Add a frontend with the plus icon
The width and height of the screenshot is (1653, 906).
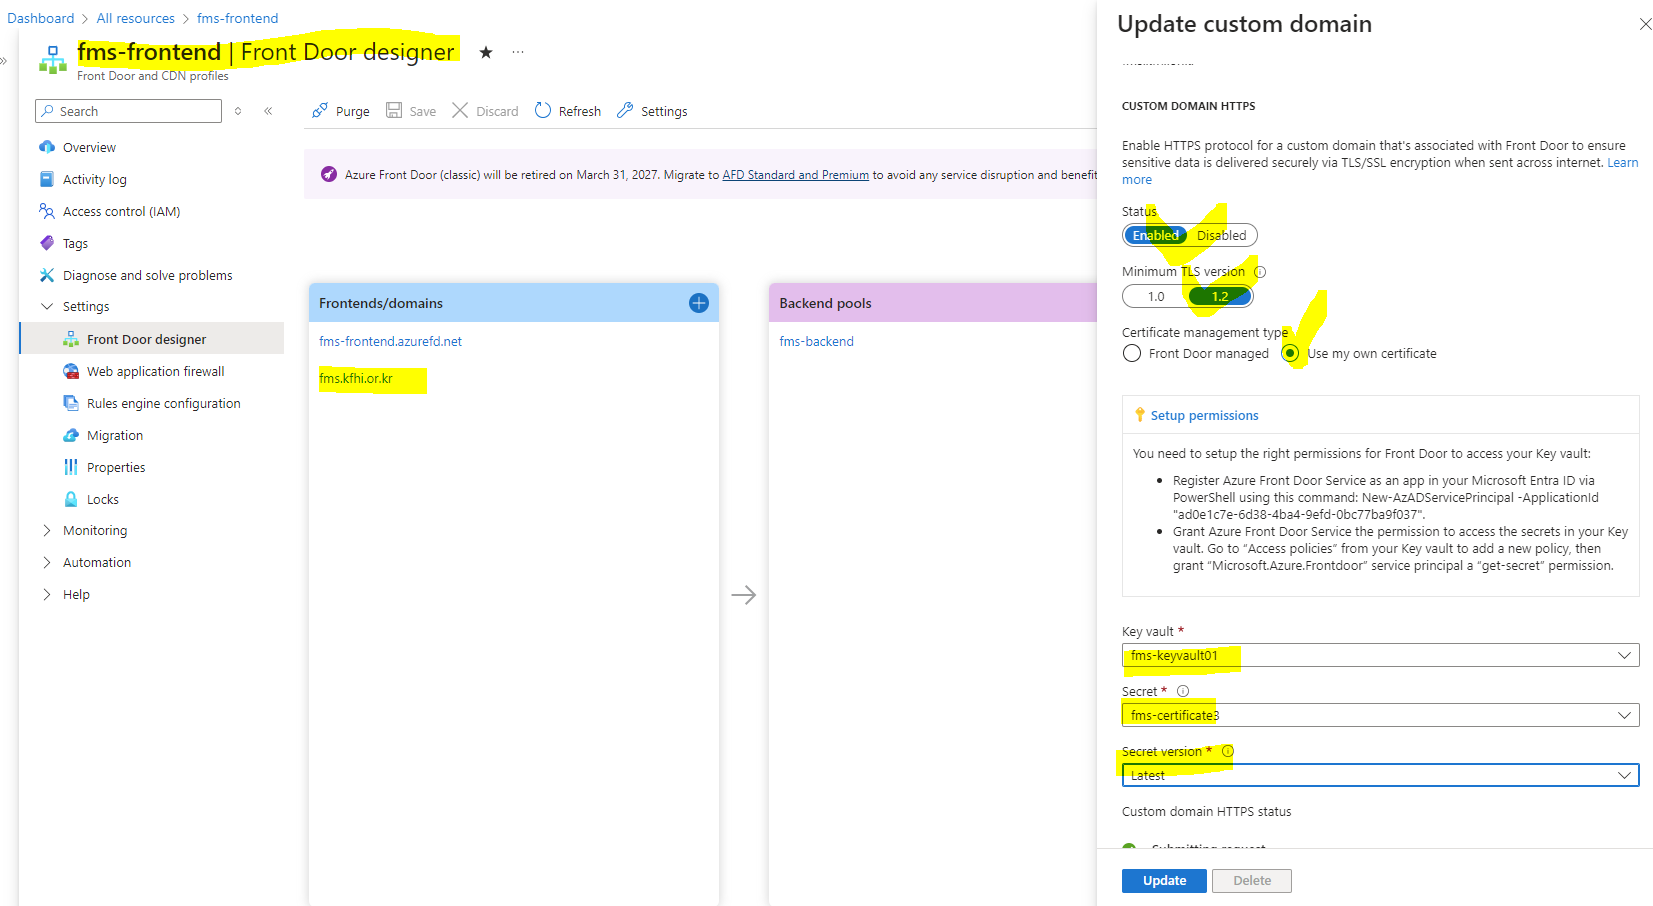tap(699, 303)
